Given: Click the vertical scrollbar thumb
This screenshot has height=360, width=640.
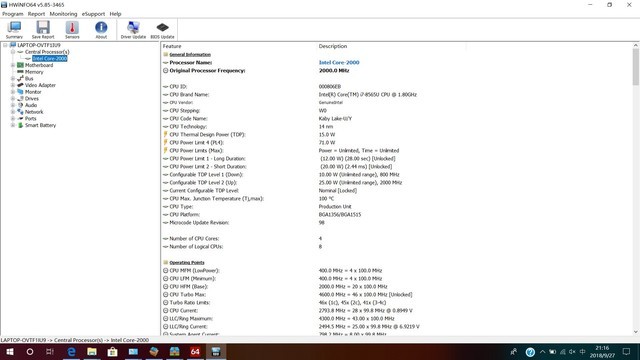Looking at the screenshot, I should click(636, 67).
